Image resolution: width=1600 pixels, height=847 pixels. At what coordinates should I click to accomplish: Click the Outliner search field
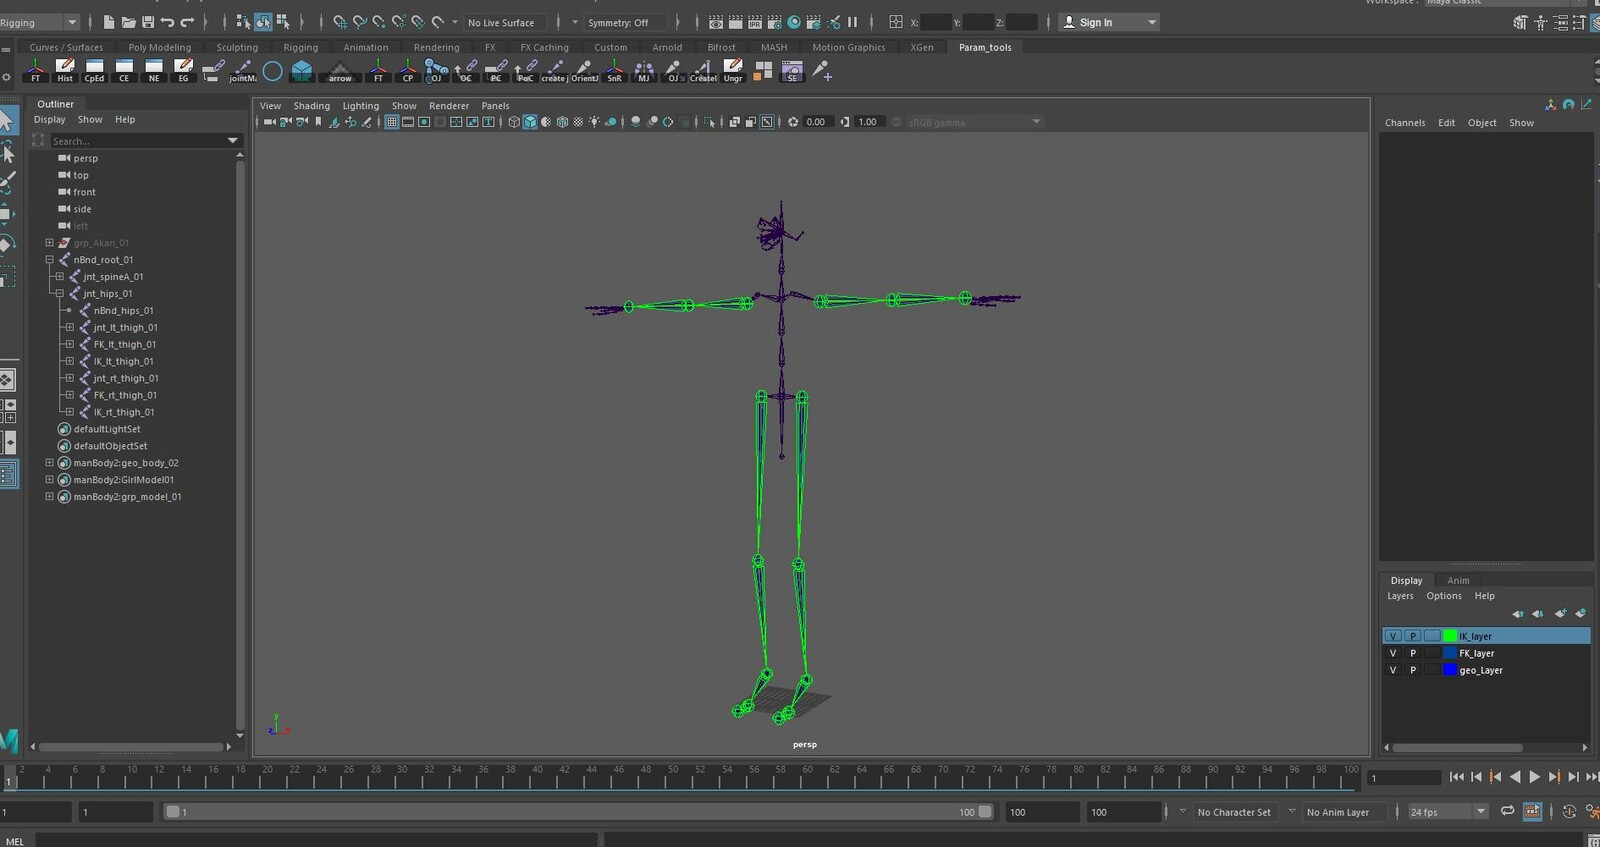coord(138,141)
